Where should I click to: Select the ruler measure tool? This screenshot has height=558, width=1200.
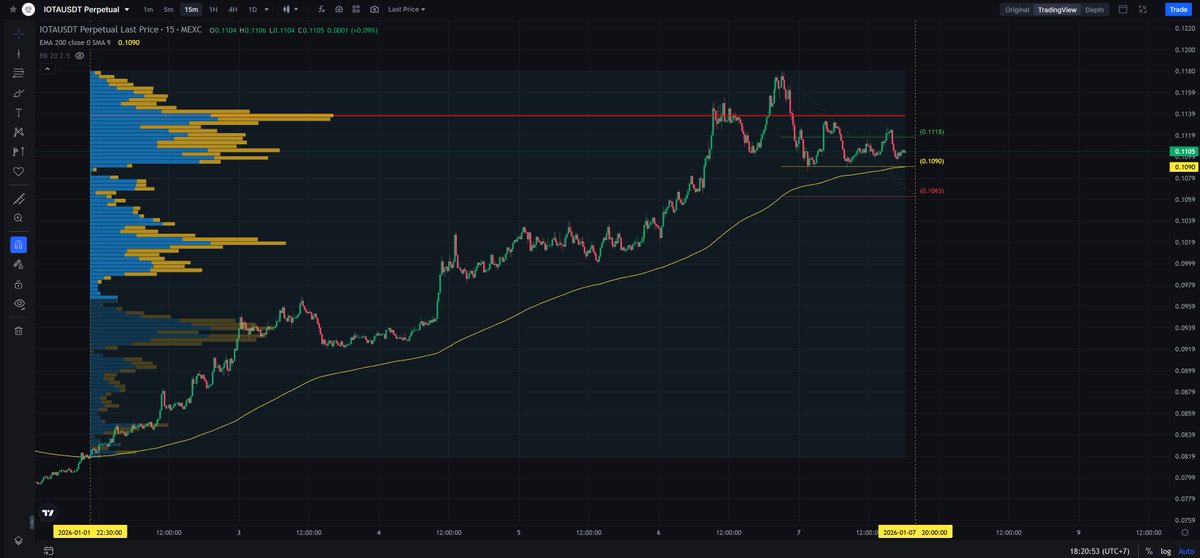pyautogui.click(x=19, y=198)
